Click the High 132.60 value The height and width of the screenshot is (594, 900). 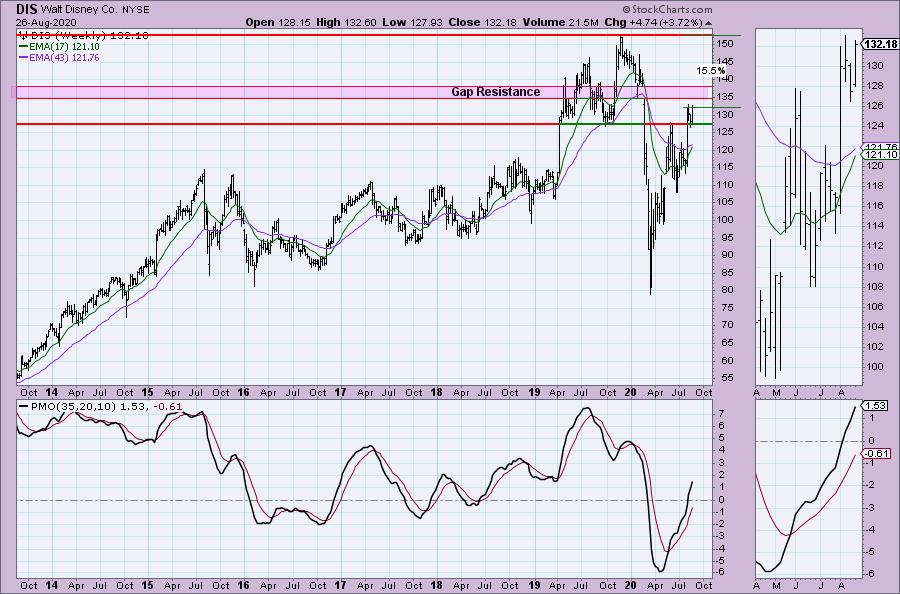pyautogui.click(x=346, y=22)
